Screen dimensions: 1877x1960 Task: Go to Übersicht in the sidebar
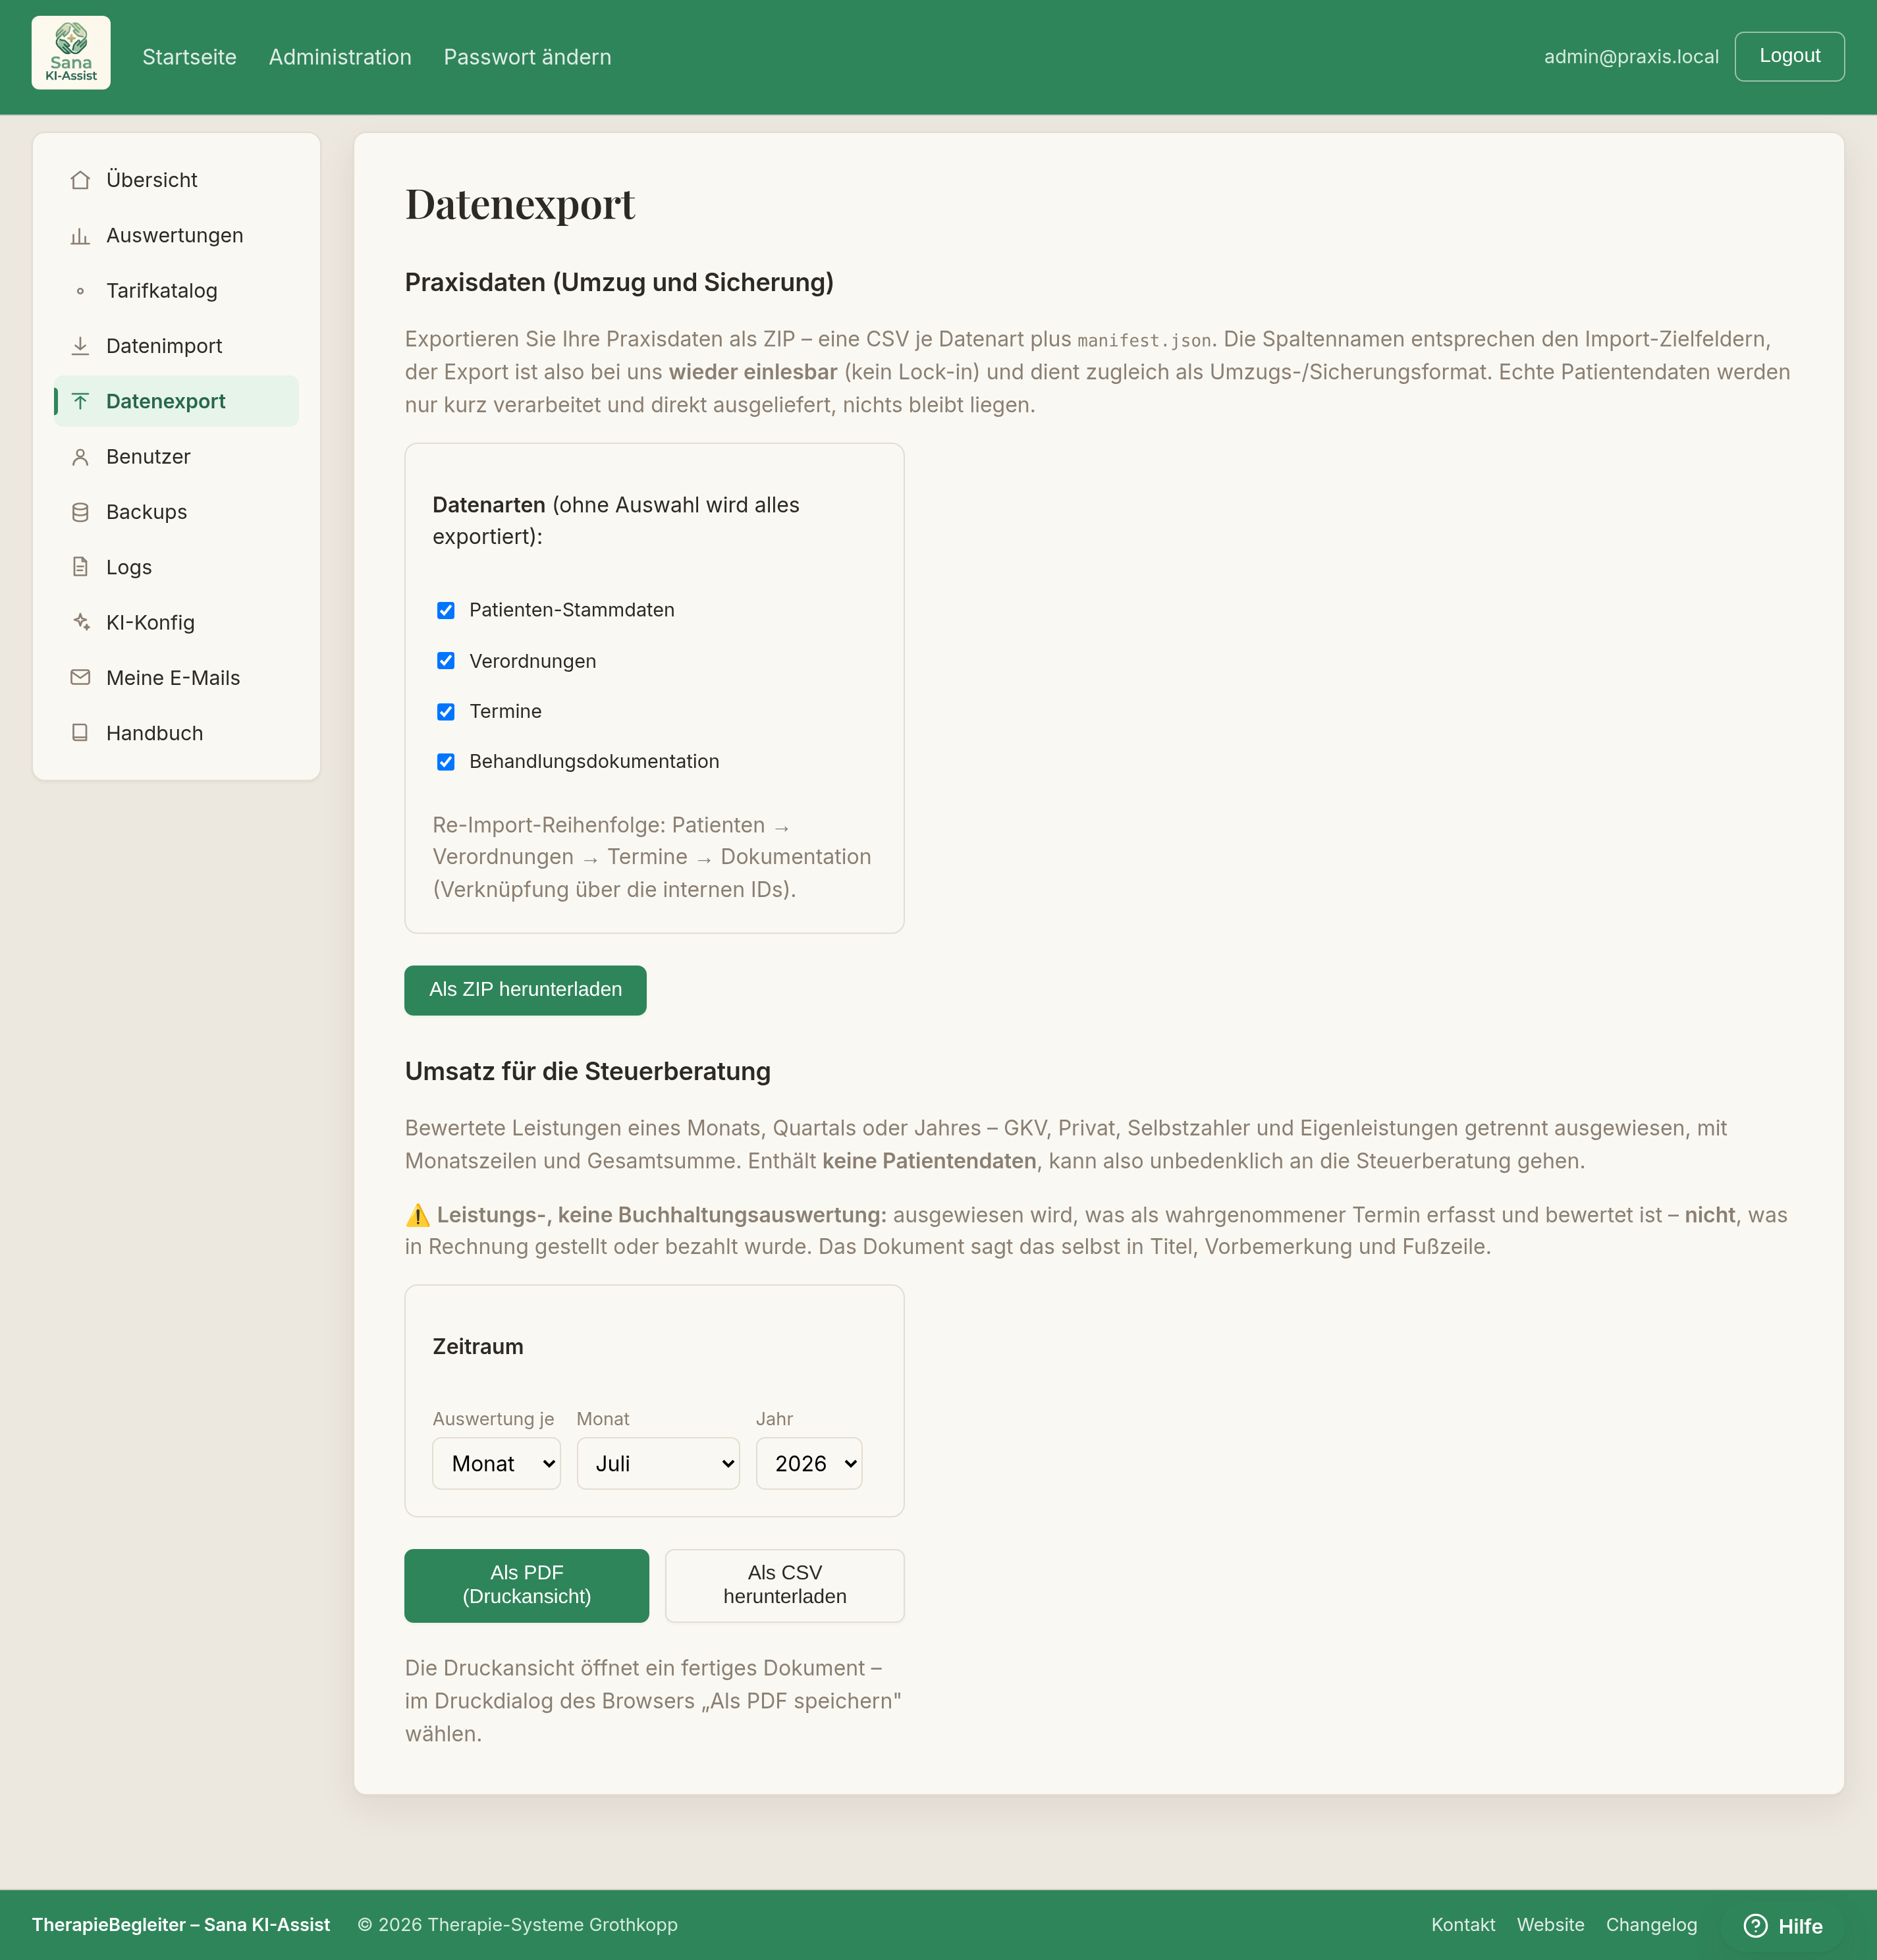point(176,180)
